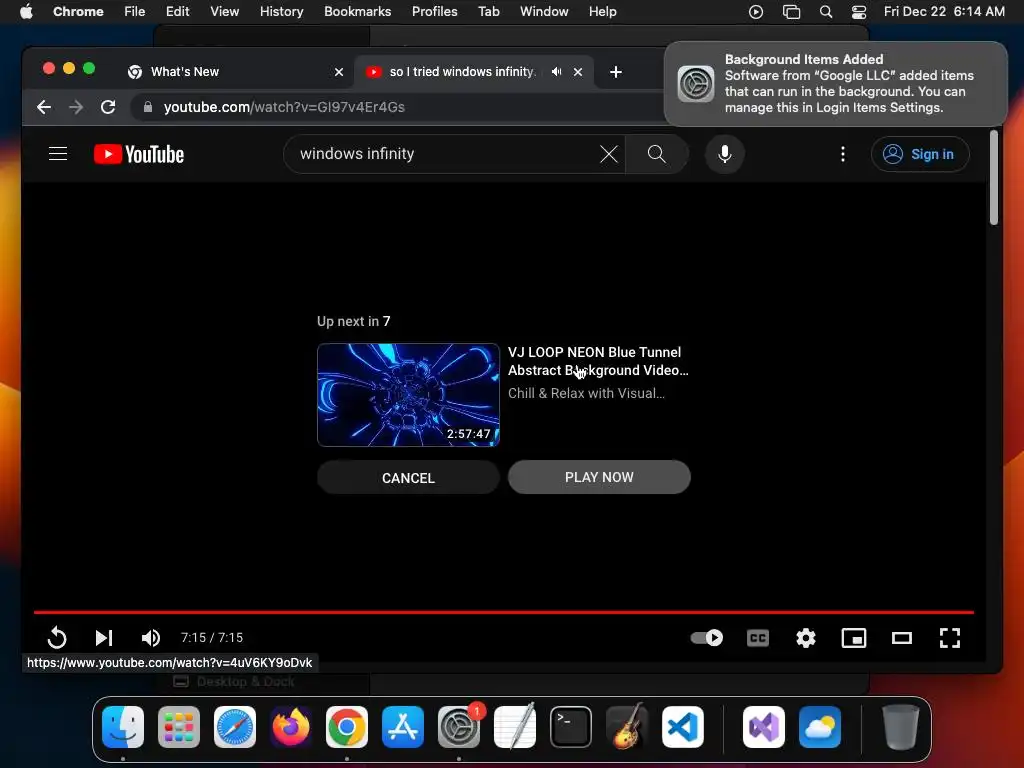Click the VJ LOOP NEON Blue Tunnel title
Viewport: 1024px width, 768px height.
coord(598,361)
